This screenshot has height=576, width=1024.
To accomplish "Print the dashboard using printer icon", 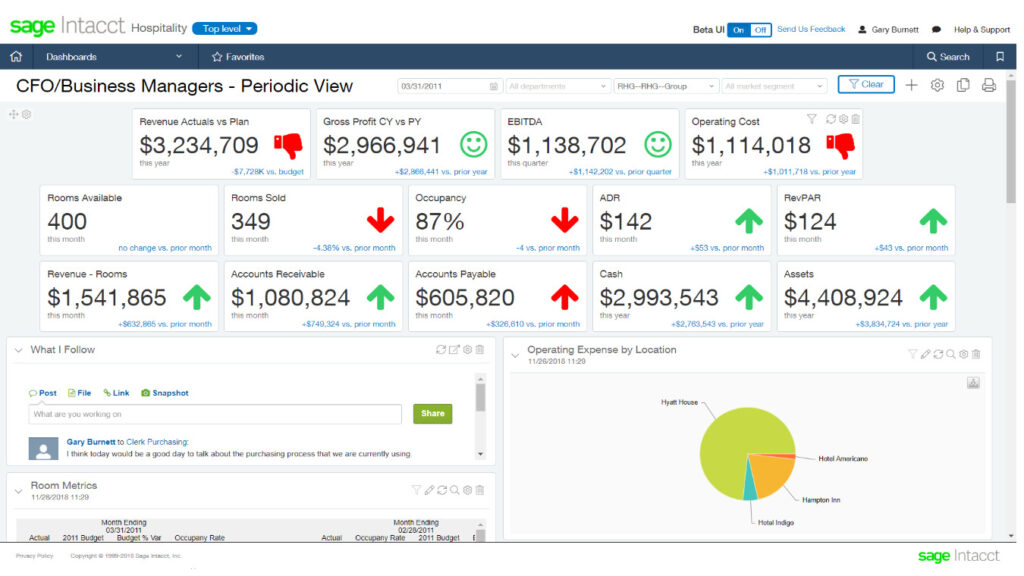I will point(989,85).
